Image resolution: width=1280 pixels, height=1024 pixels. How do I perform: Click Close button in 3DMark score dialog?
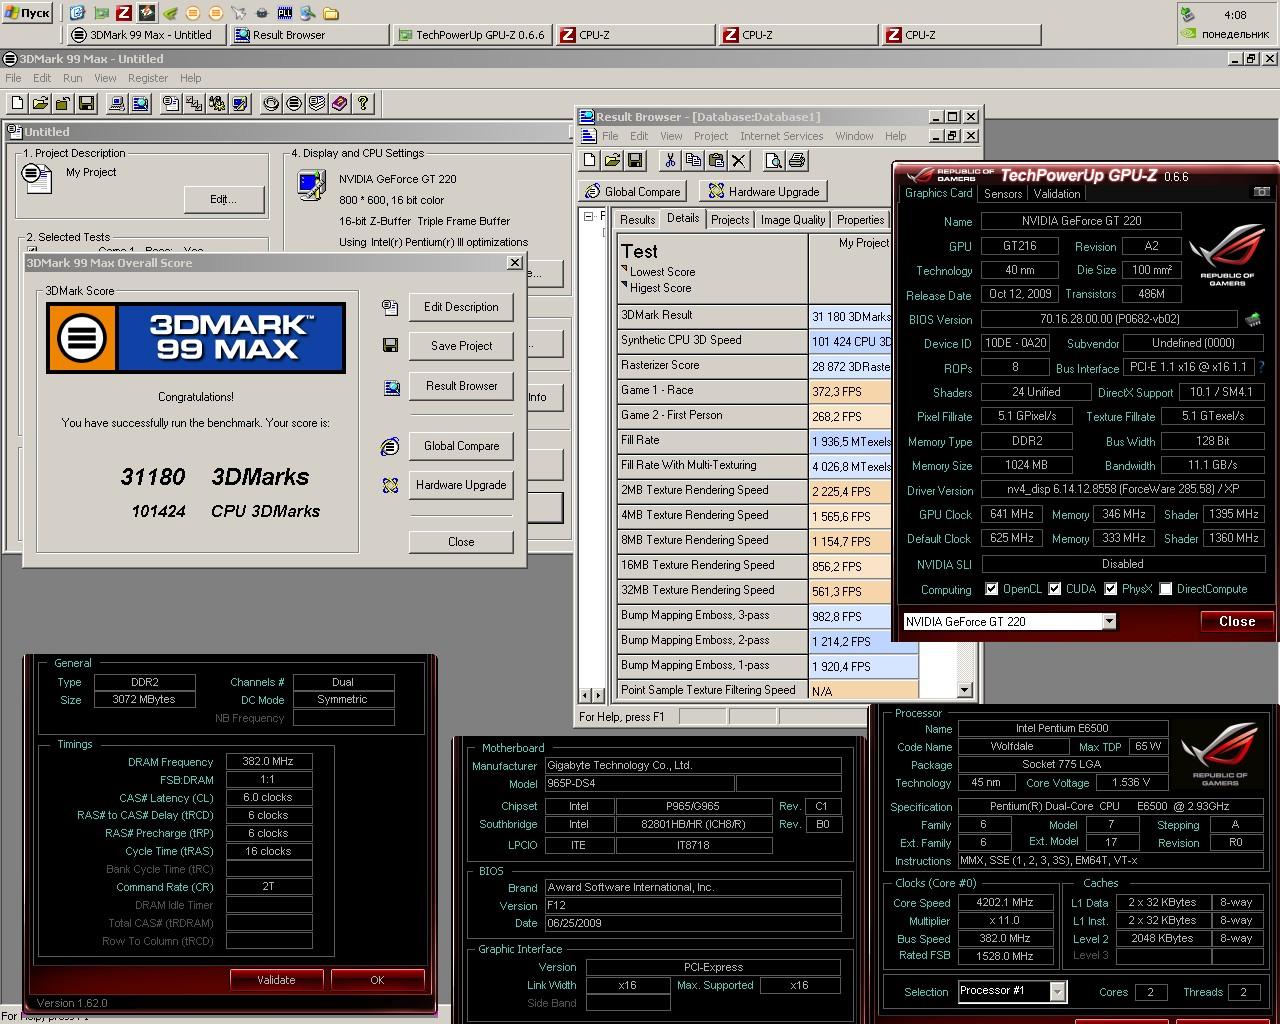461,542
